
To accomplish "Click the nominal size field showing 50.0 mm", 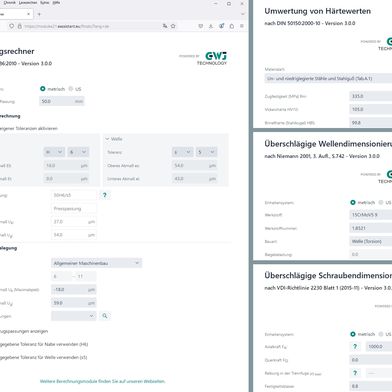I will pos(62,101).
